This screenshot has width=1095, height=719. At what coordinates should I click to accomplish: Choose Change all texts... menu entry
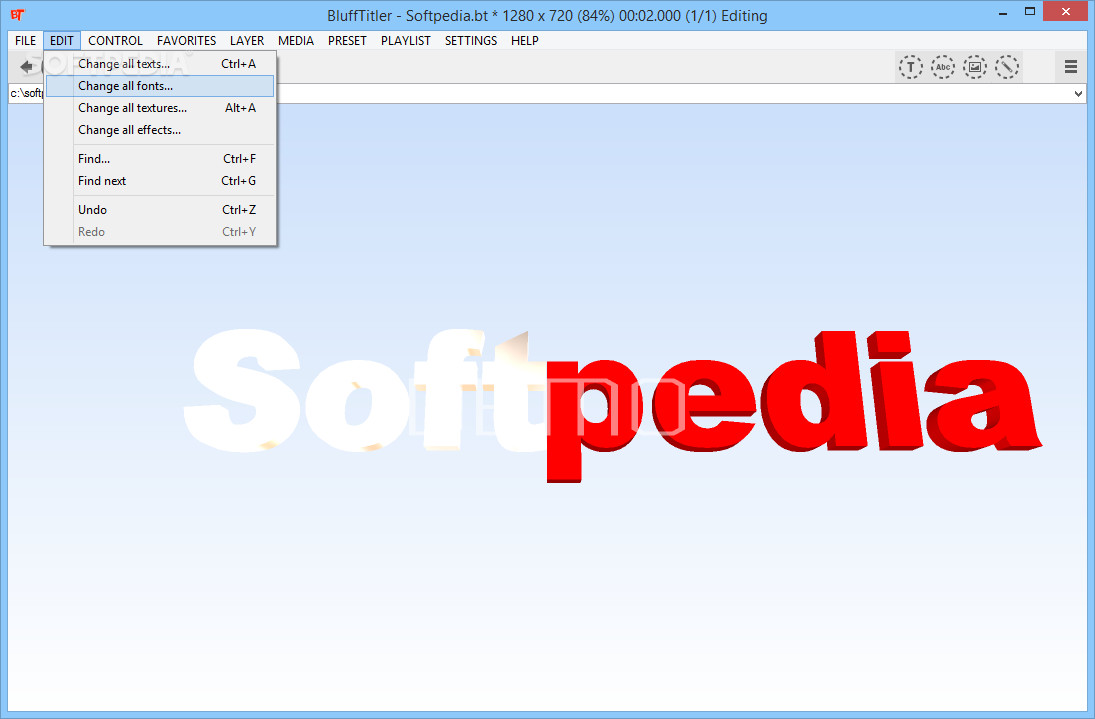tap(160, 64)
